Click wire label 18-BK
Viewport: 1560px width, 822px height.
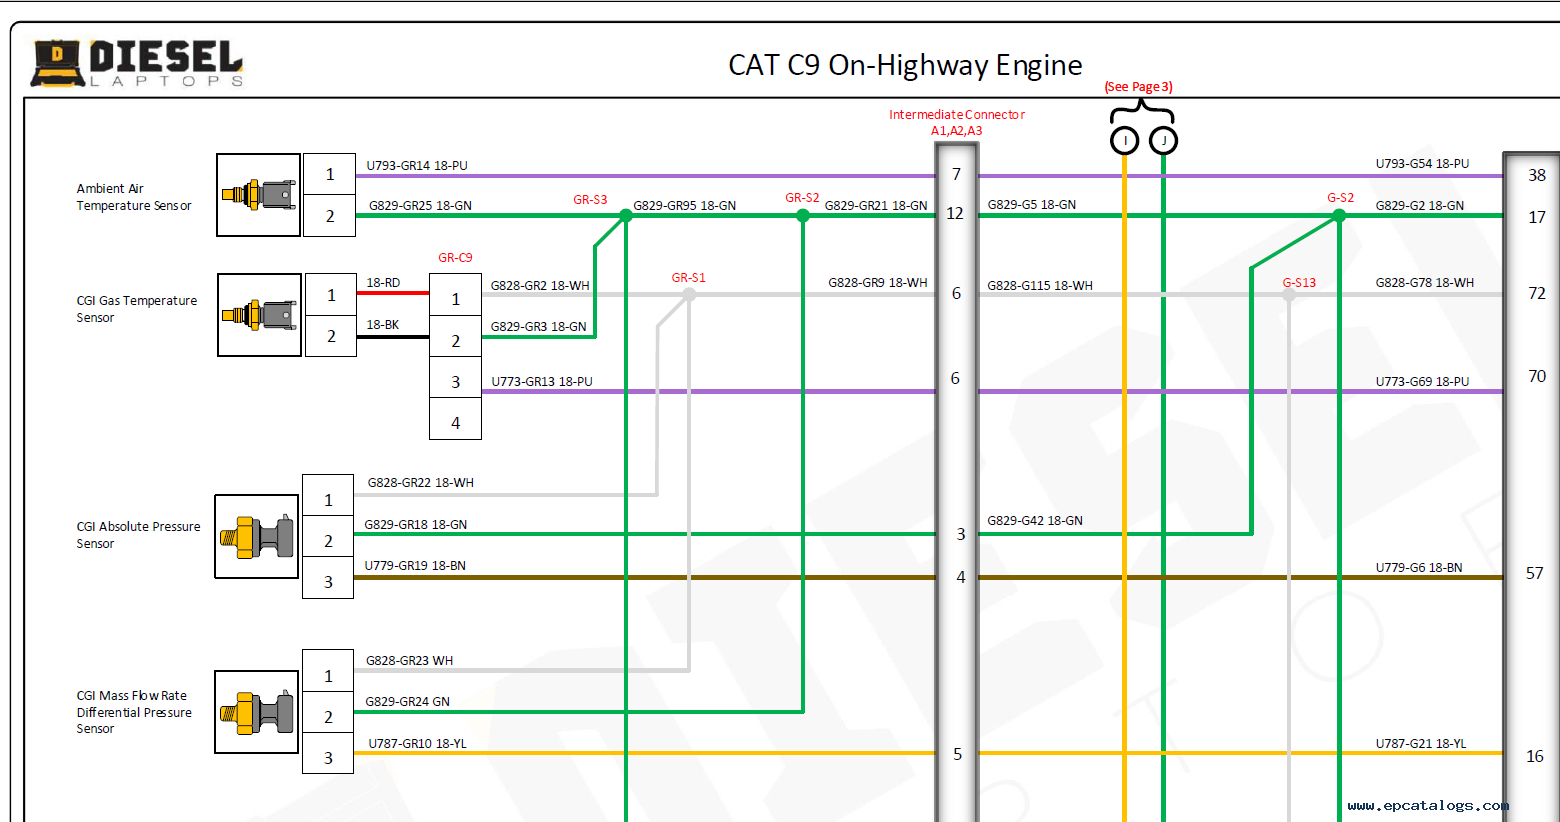point(383,325)
